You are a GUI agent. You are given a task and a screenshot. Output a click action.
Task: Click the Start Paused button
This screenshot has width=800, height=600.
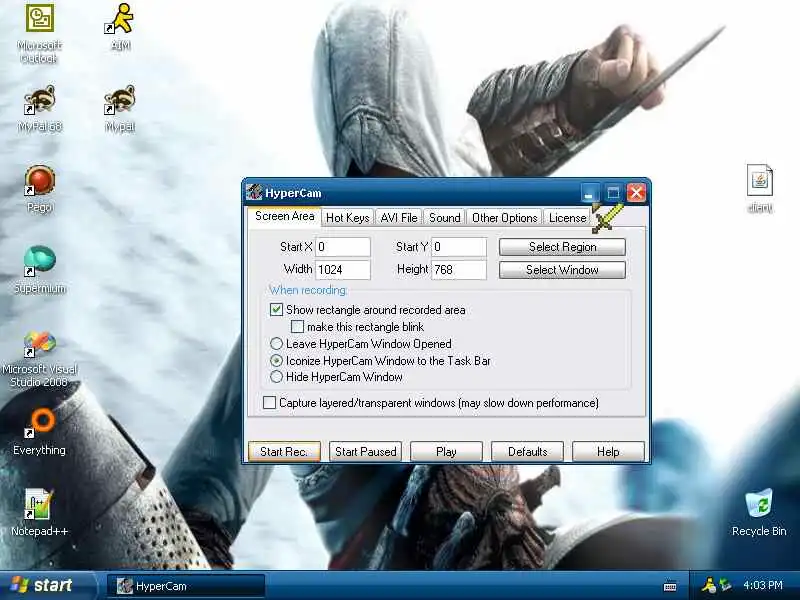(x=365, y=452)
